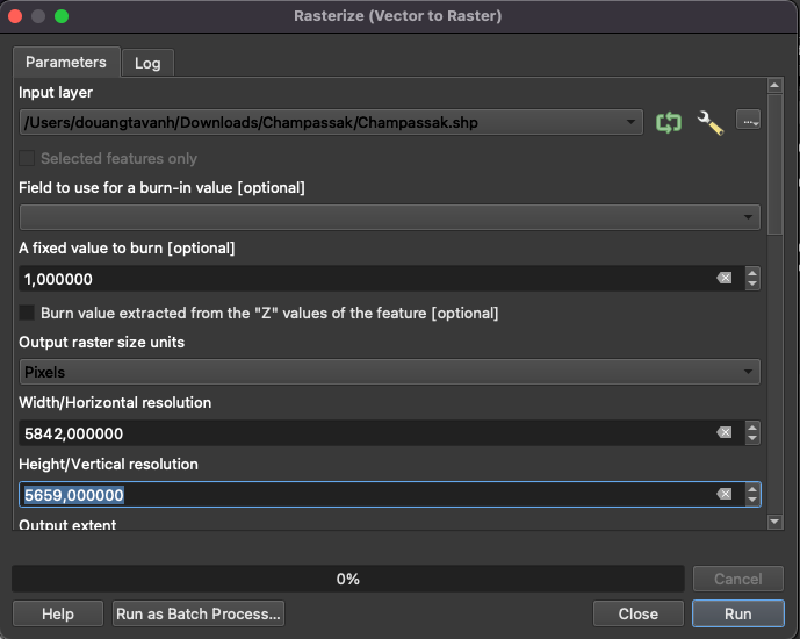Click Run as Batch Process button
800x639 pixels.
click(x=199, y=613)
